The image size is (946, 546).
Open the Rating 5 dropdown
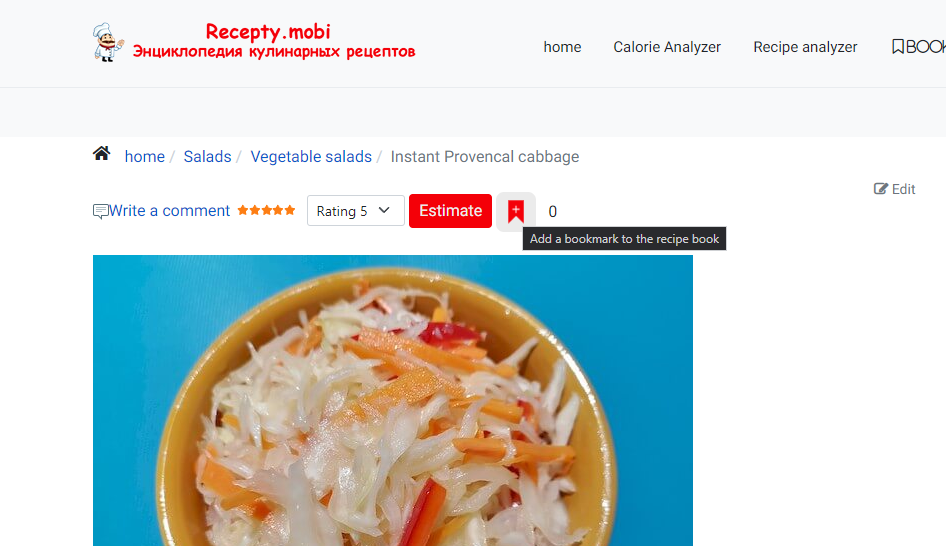point(355,211)
